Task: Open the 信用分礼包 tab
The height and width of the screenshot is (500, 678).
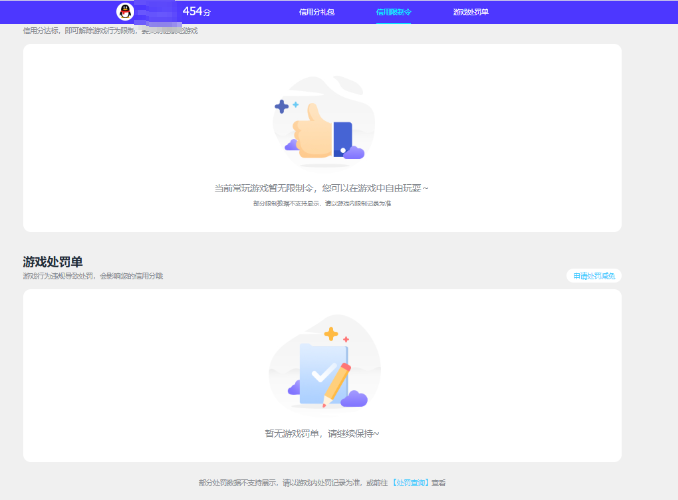Action: pos(317,12)
